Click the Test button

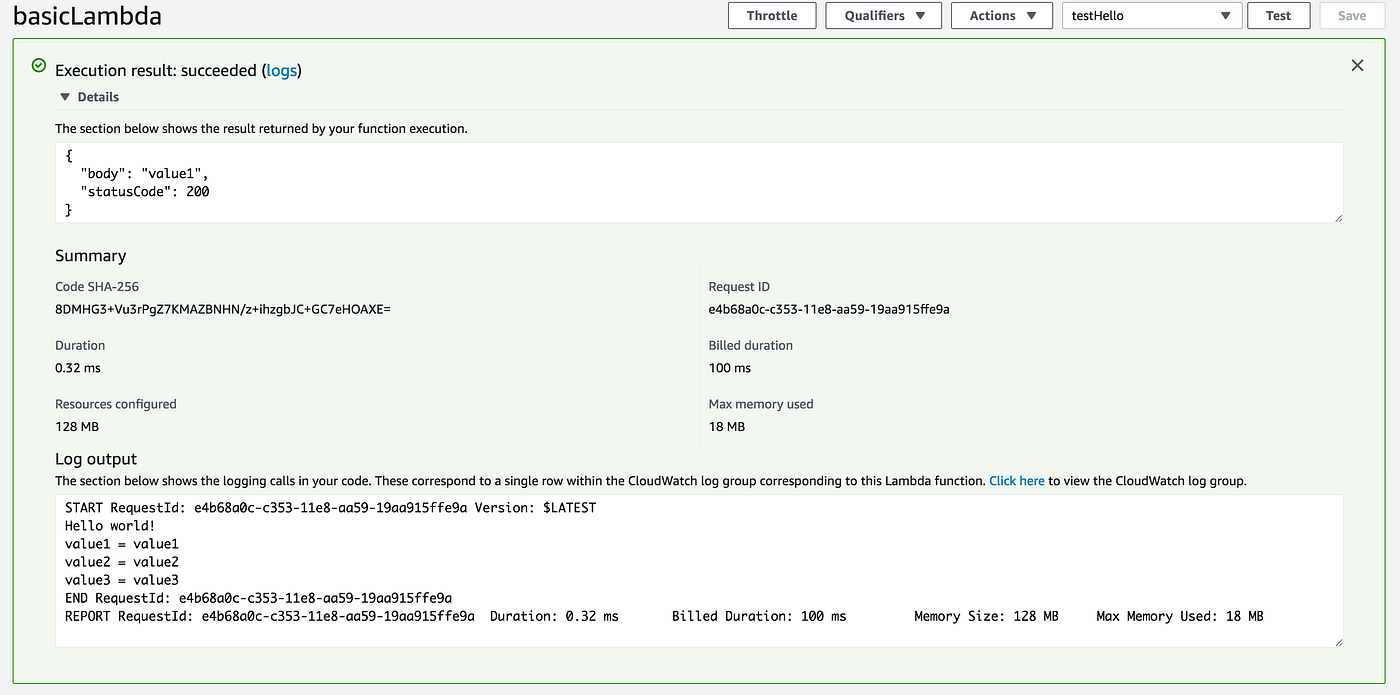tap(1278, 15)
